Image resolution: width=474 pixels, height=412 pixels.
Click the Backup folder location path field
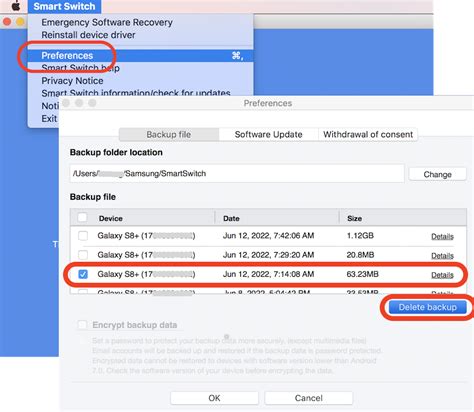coord(237,174)
